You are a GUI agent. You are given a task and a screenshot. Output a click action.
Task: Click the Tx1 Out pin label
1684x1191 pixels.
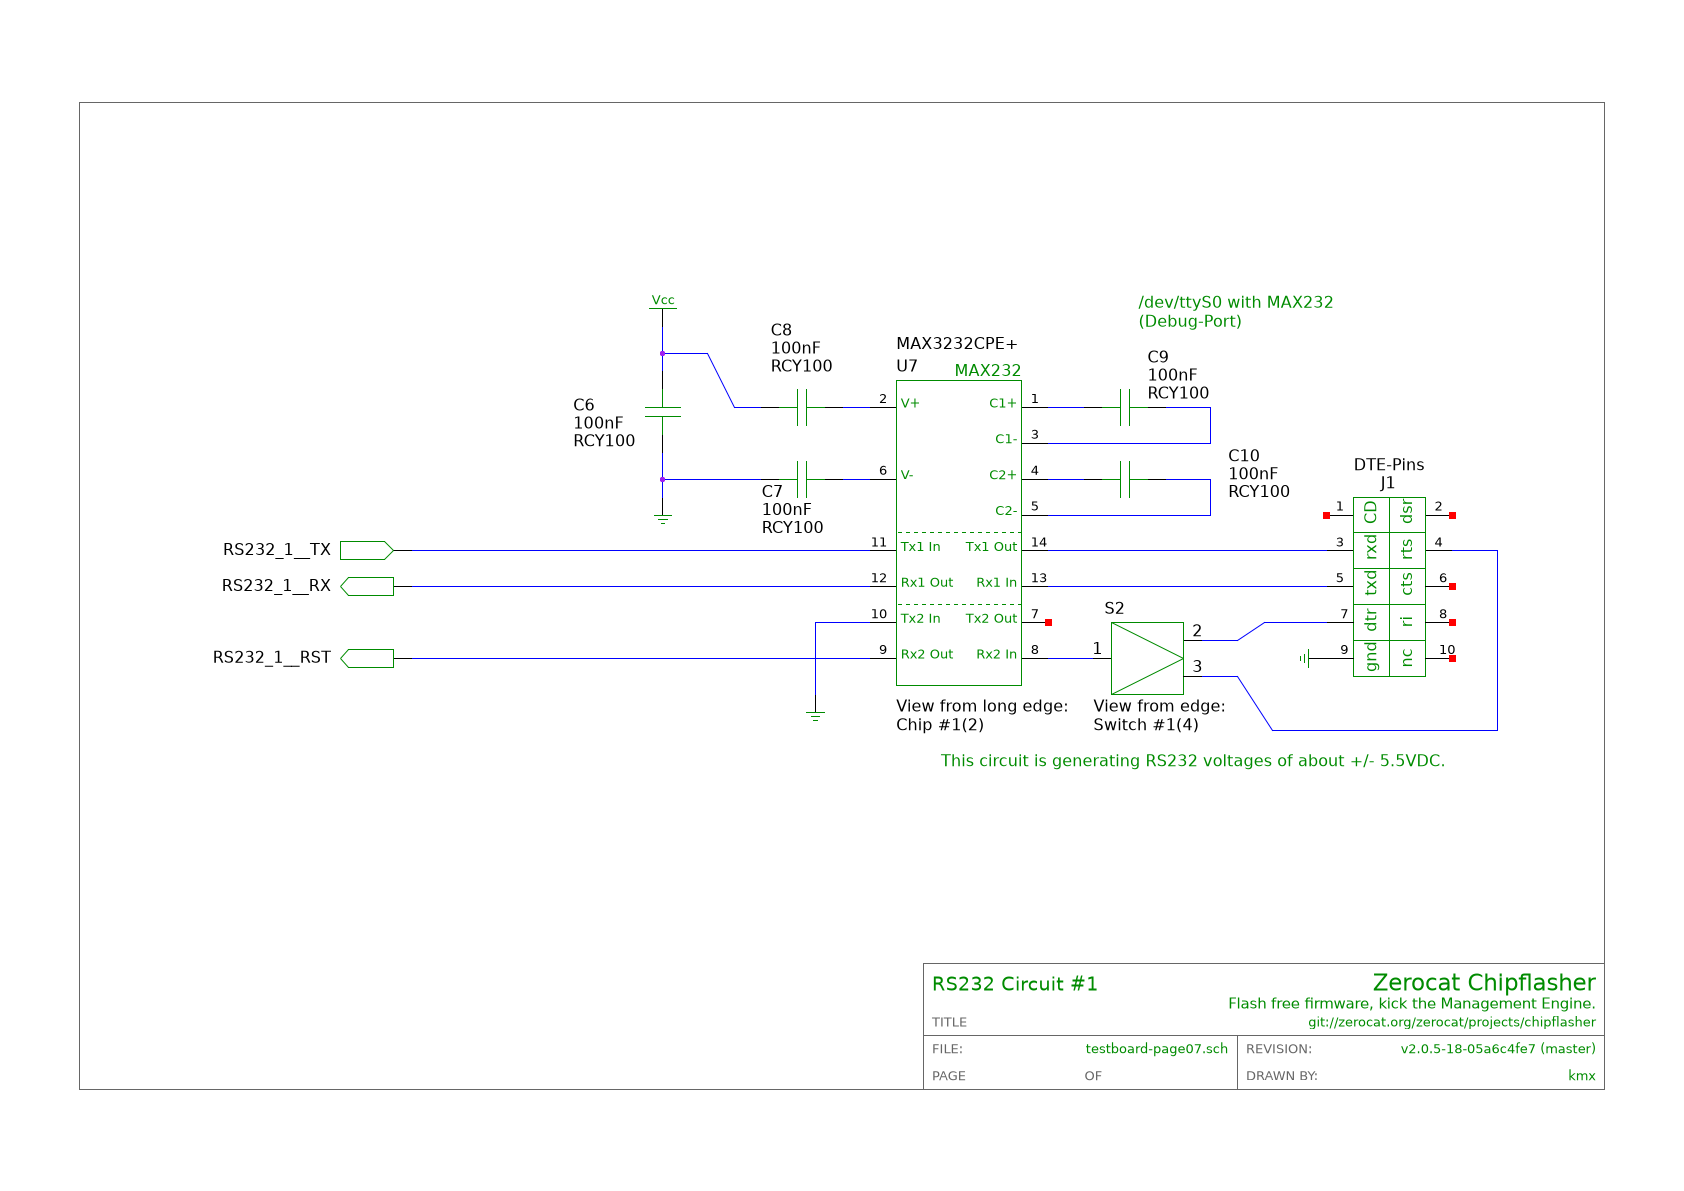(x=991, y=547)
